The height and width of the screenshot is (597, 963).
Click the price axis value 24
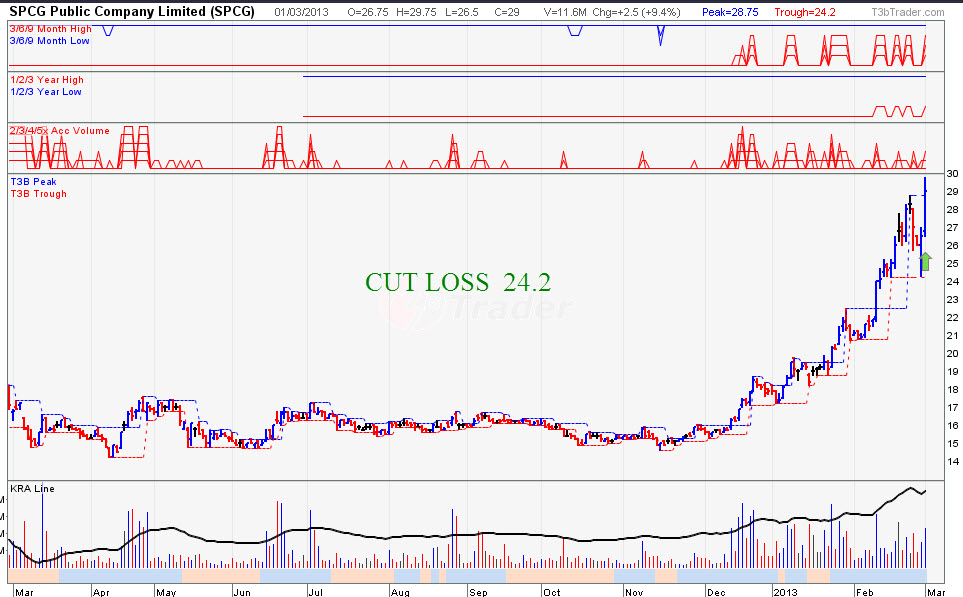tap(953, 281)
